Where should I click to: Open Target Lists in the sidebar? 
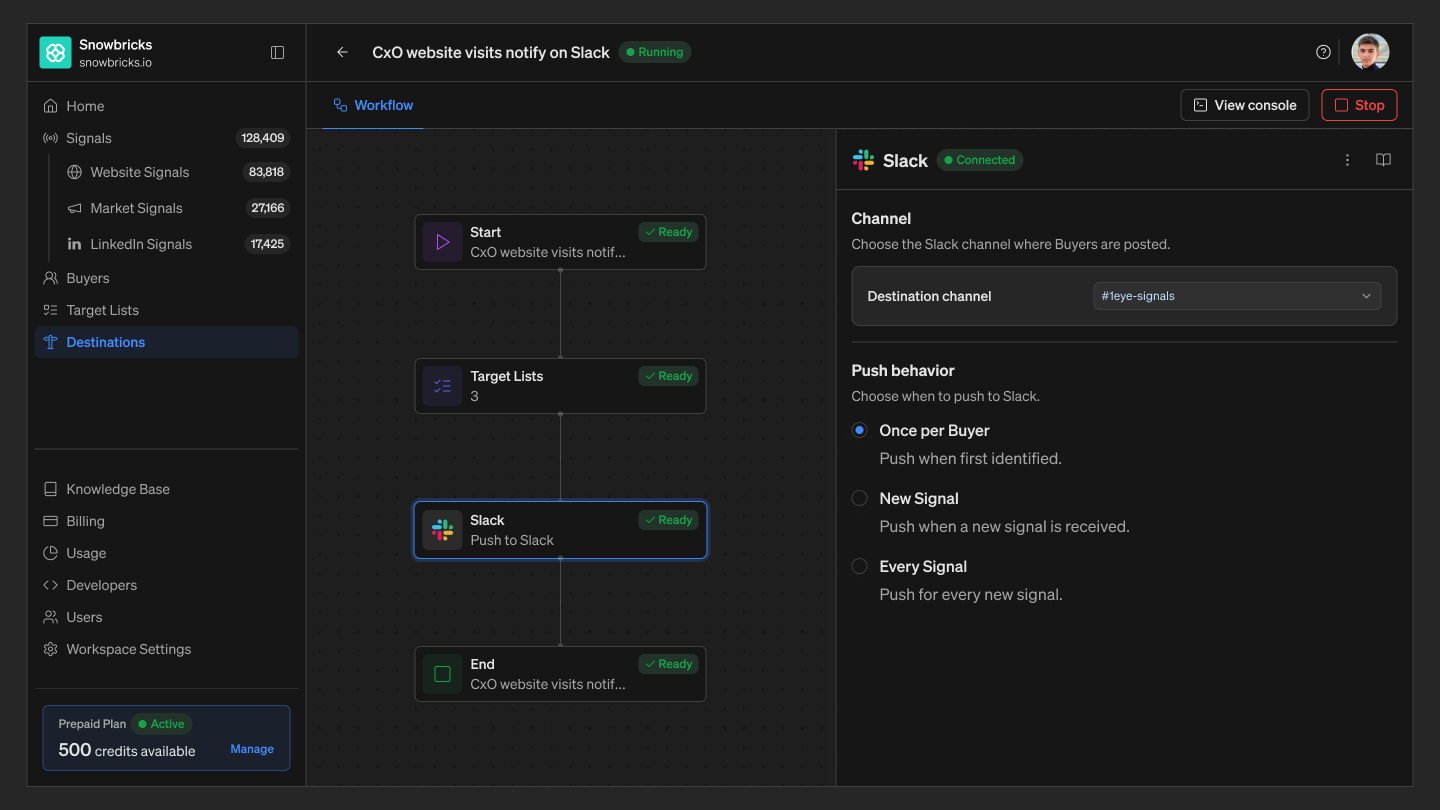pos(166,310)
